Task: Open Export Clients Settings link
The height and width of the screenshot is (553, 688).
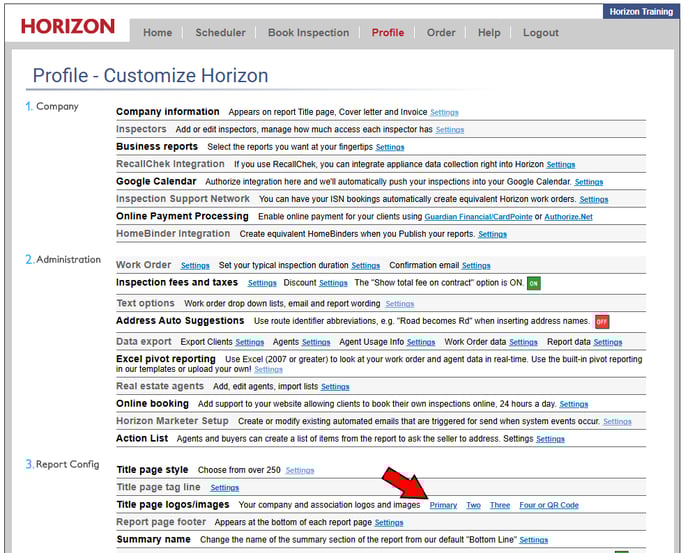Action: click(250, 343)
